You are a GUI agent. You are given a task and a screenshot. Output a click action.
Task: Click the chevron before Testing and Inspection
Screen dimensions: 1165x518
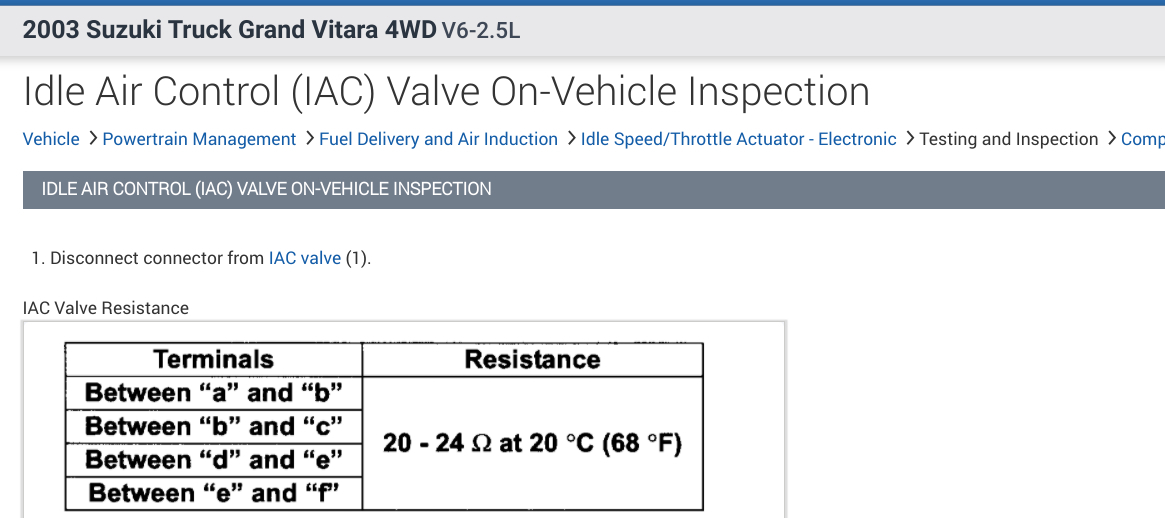click(x=909, y=139)
